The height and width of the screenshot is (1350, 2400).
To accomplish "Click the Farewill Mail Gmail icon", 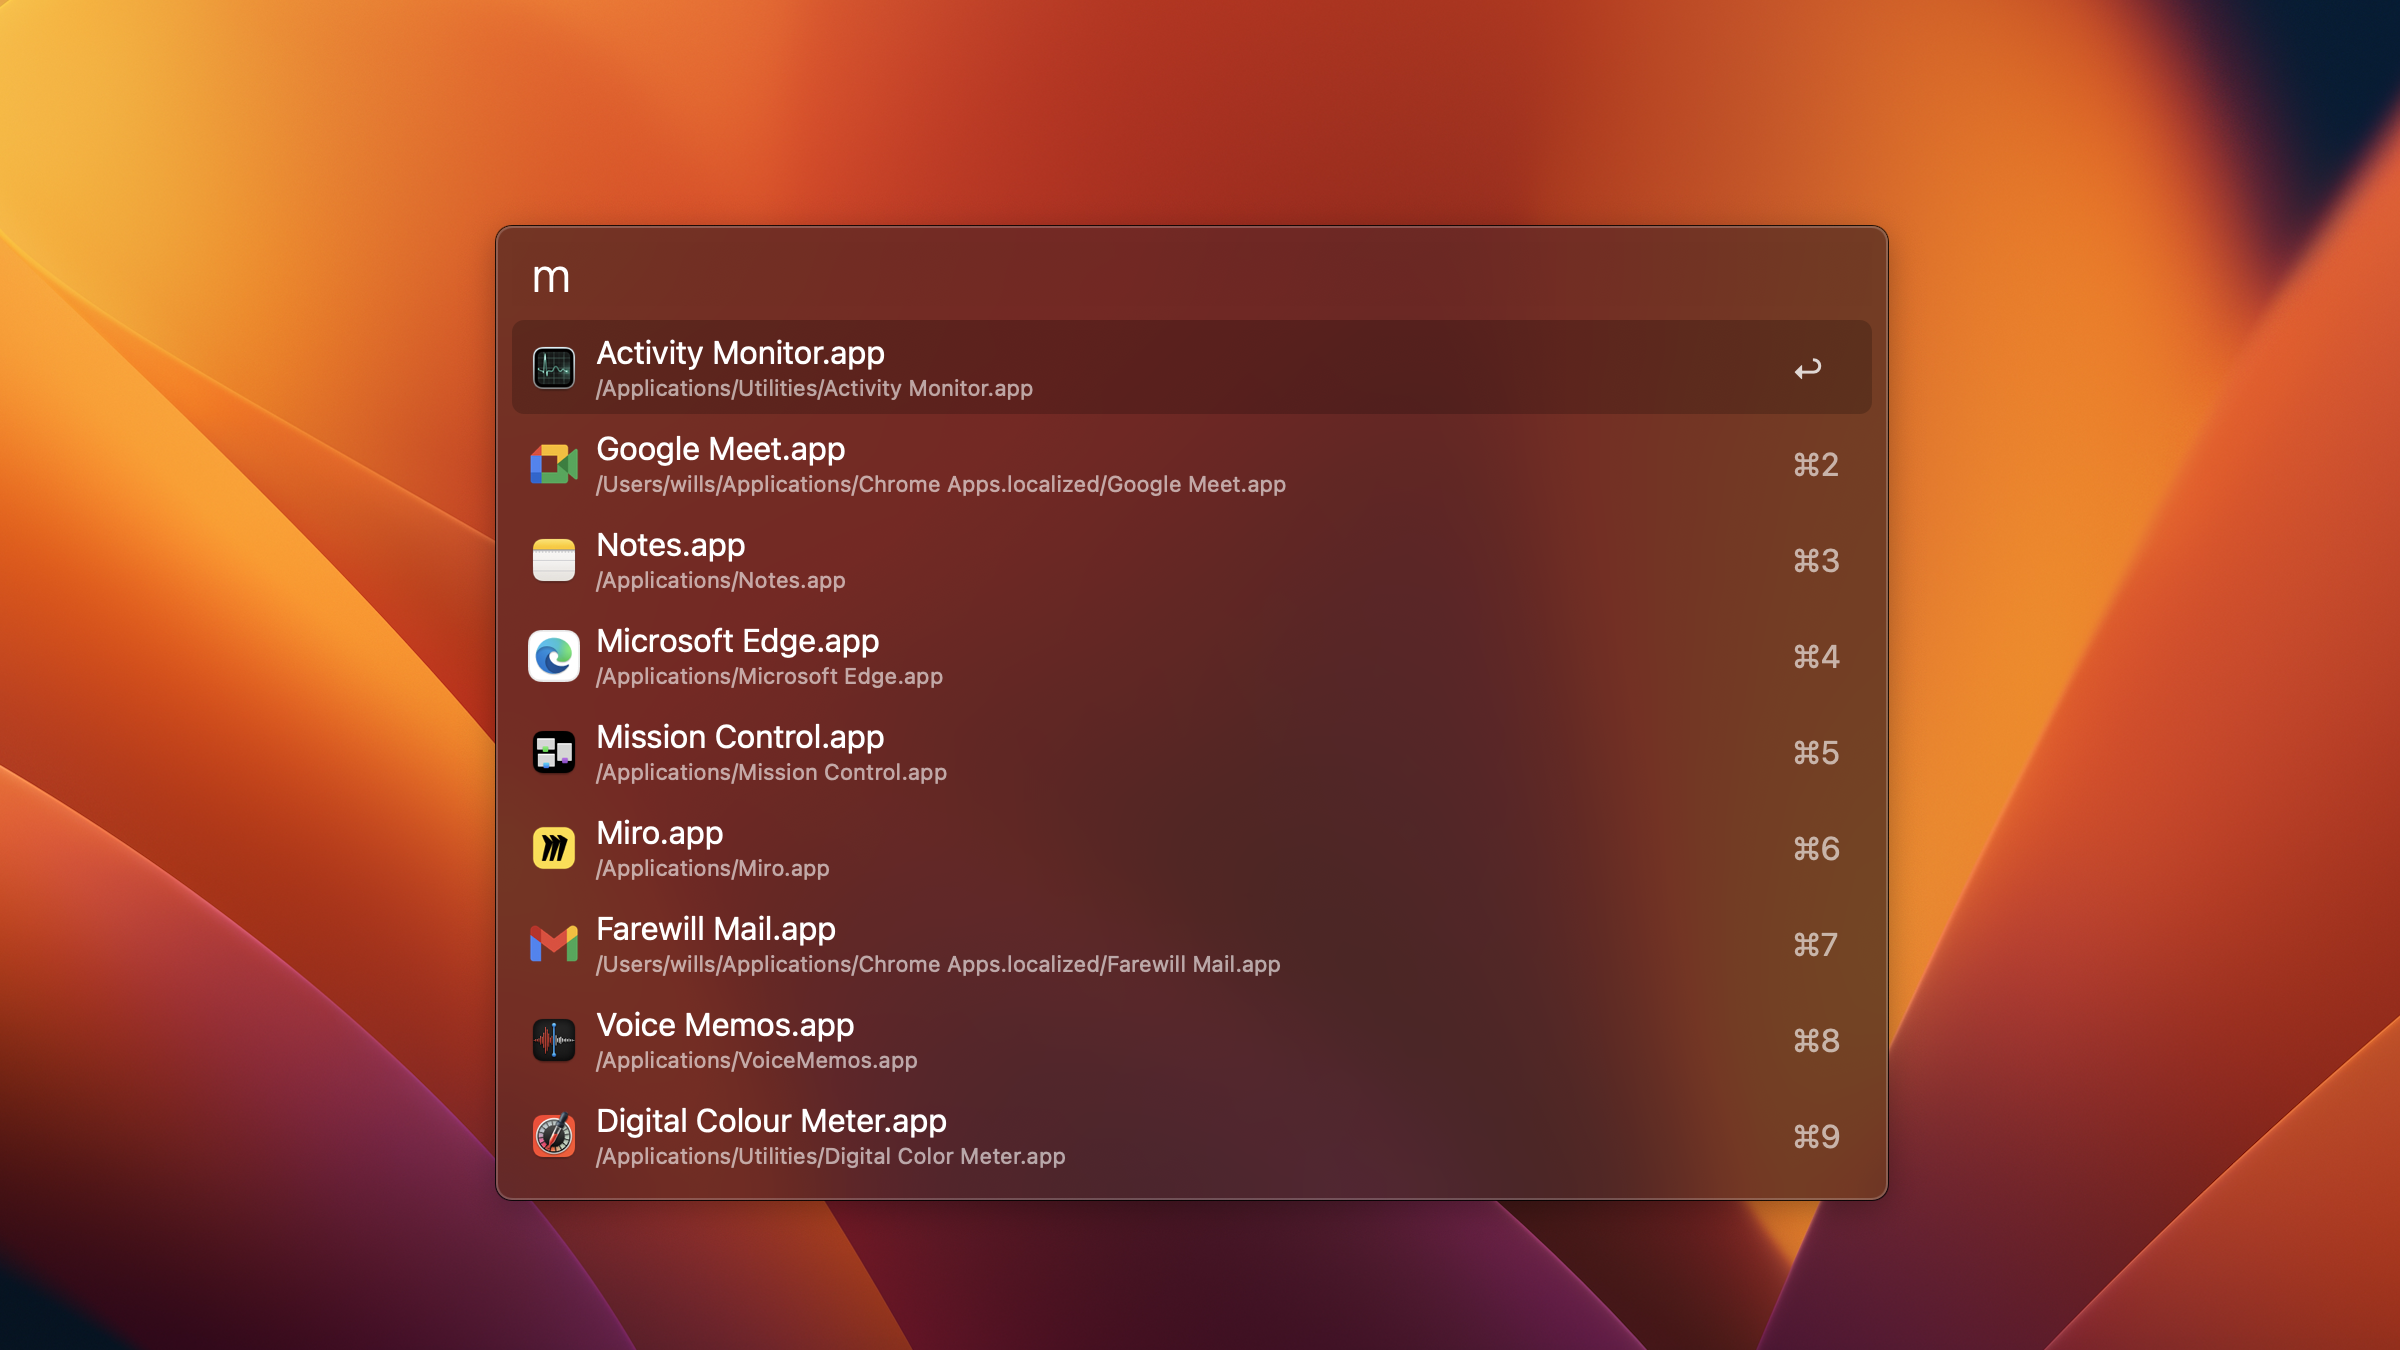I will tap(553, 944).
